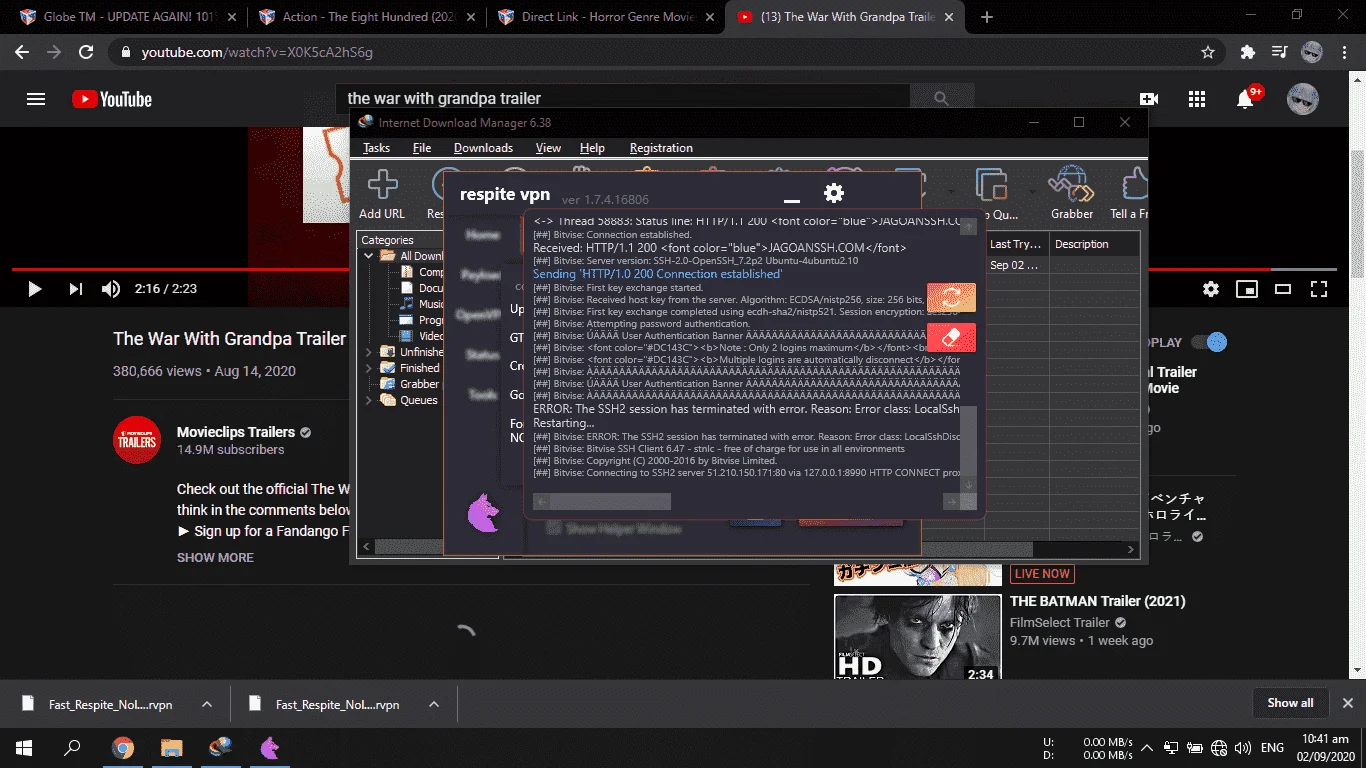Open the Help menu in IDM

tap(592, 148)
